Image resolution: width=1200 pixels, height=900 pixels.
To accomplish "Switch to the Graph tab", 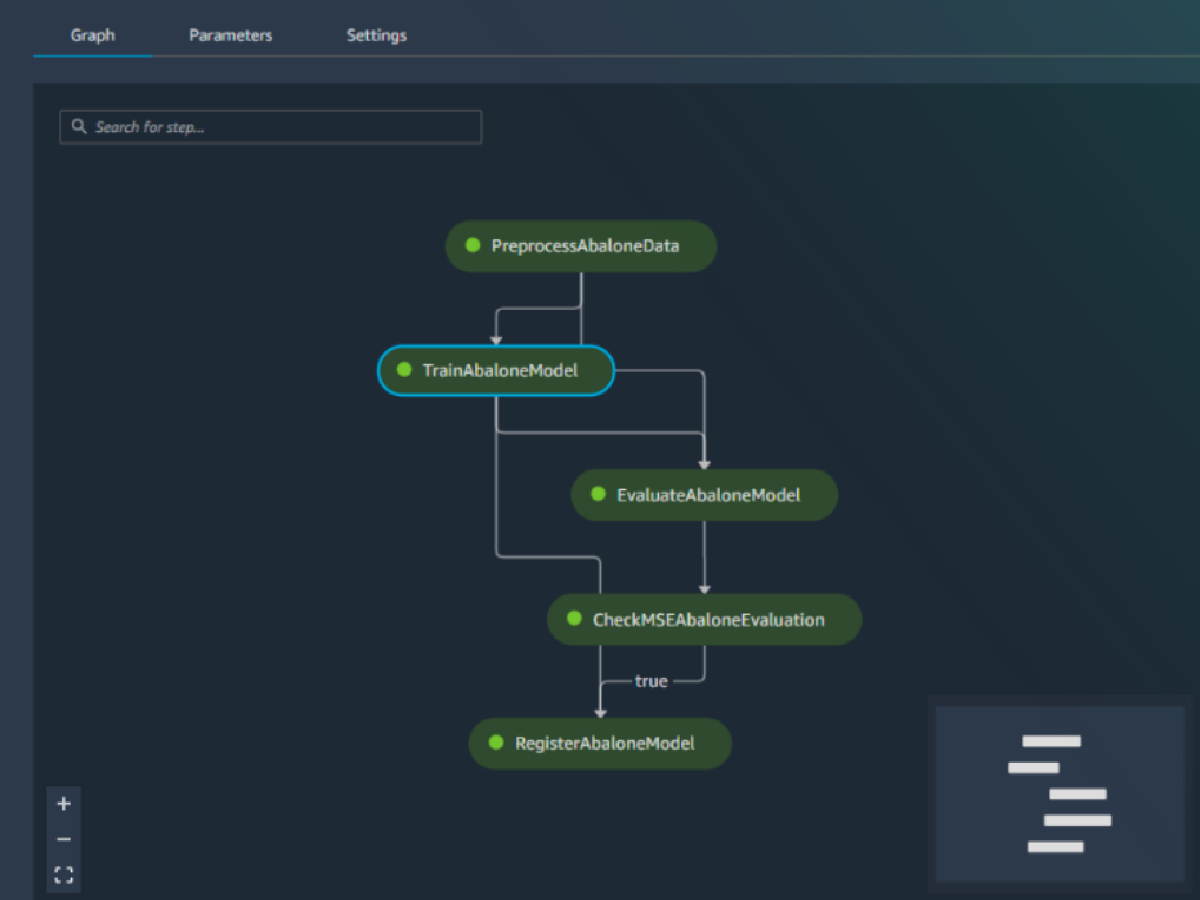I will point(93,35).
